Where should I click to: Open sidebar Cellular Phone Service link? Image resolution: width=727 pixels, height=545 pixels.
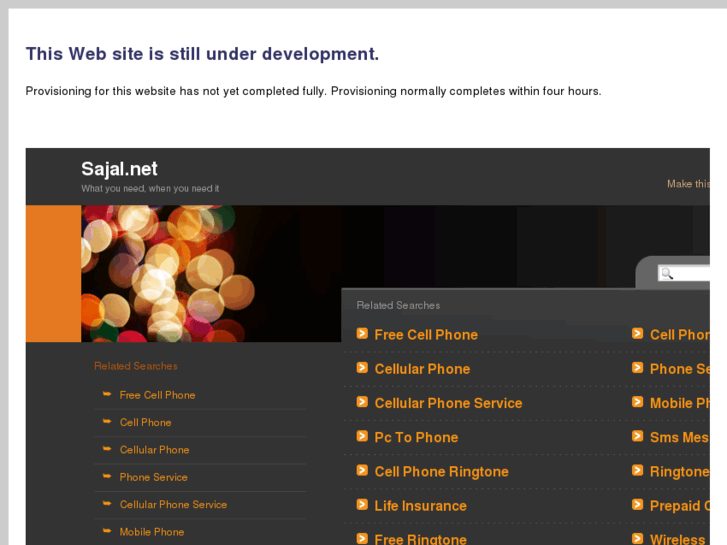coord(173,505)
